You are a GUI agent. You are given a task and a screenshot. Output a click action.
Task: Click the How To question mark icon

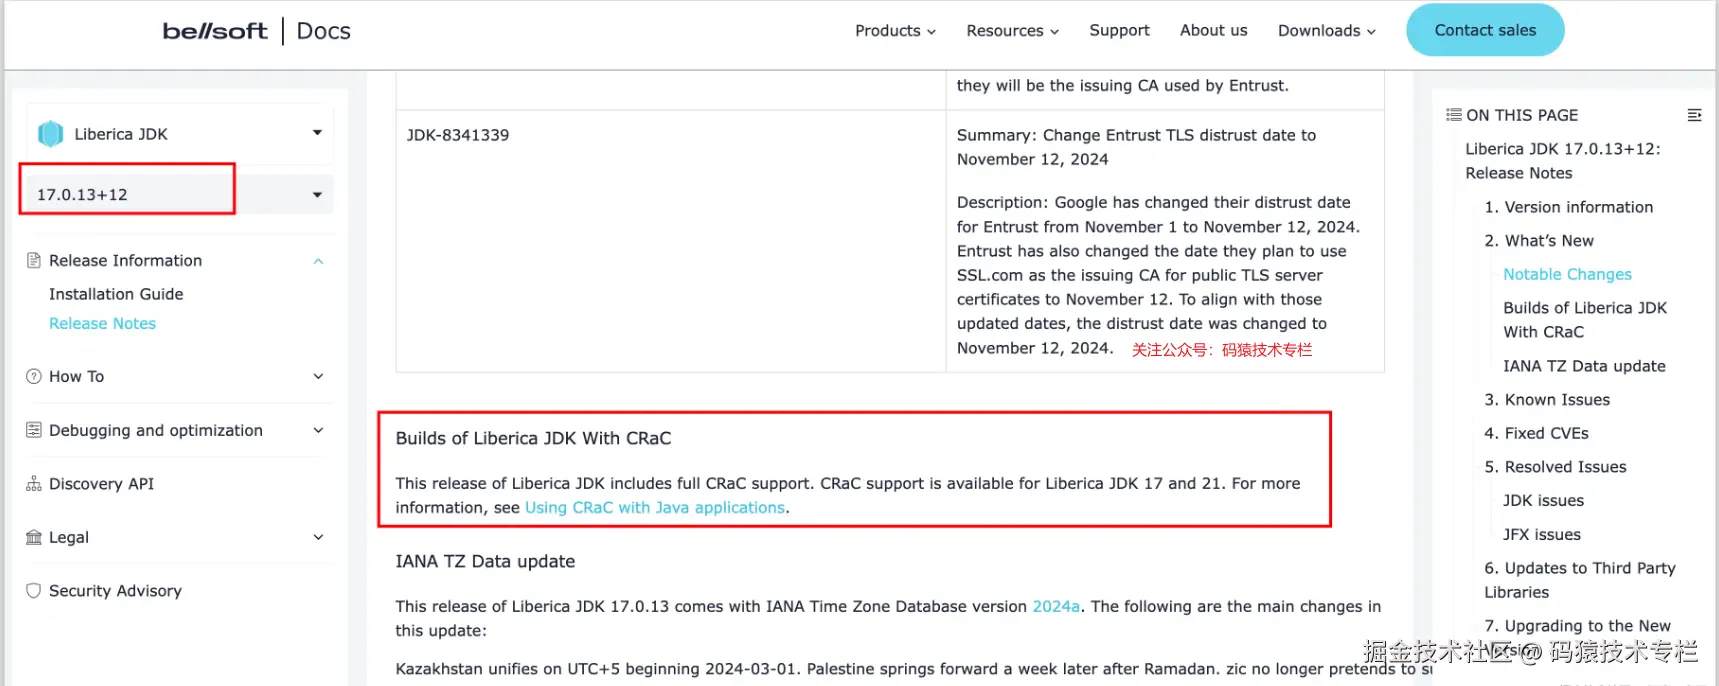34,377
